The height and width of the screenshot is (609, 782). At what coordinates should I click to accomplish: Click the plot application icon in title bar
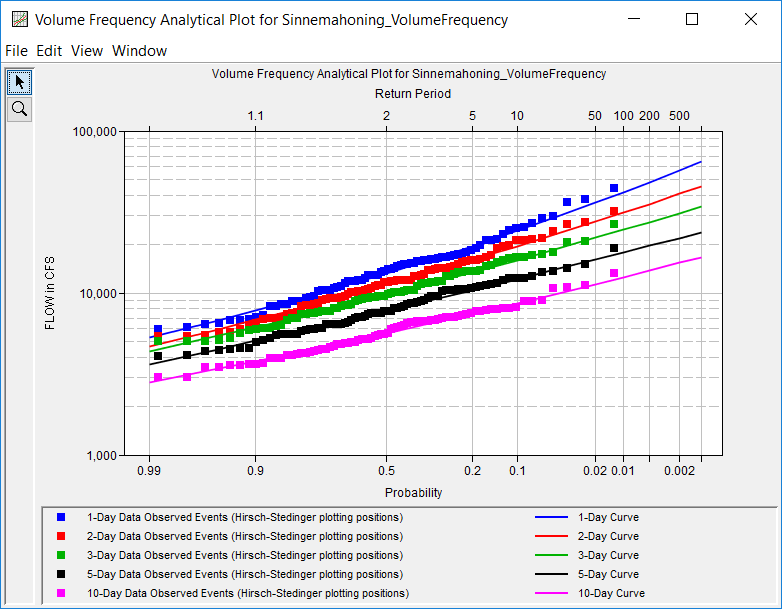tap(19, 19)
